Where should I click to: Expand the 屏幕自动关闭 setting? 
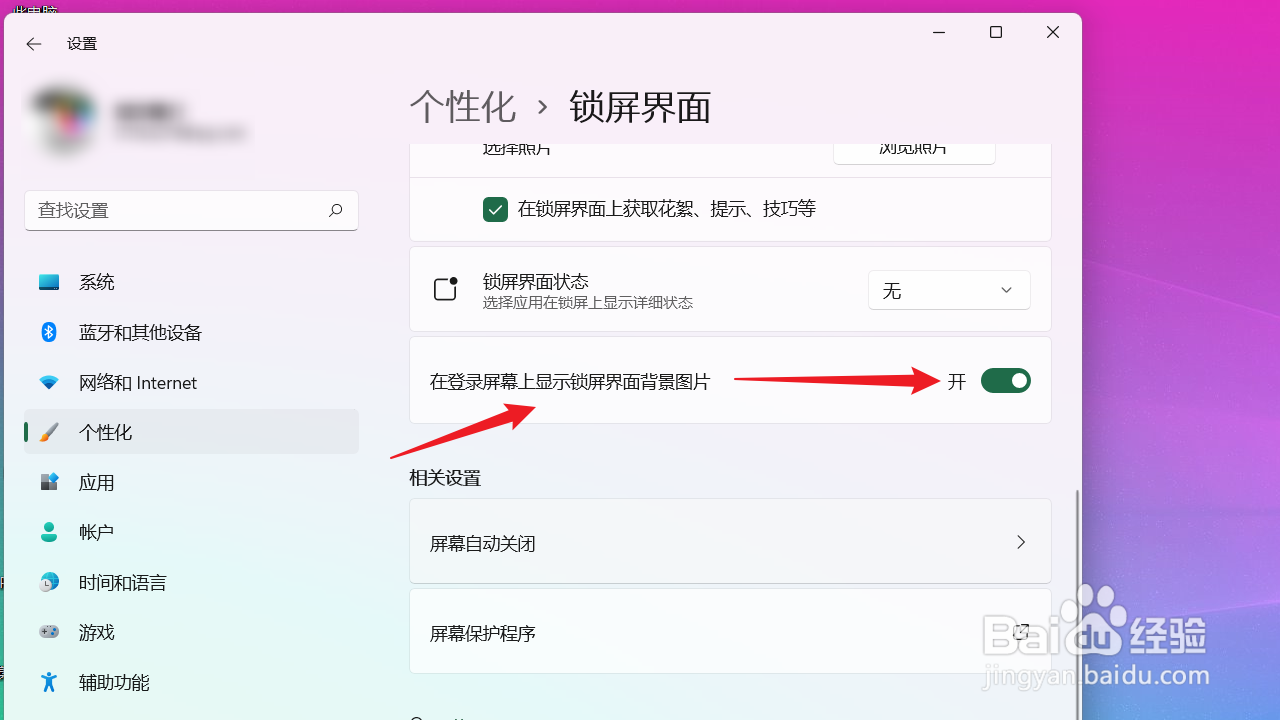click(1020, 542)
